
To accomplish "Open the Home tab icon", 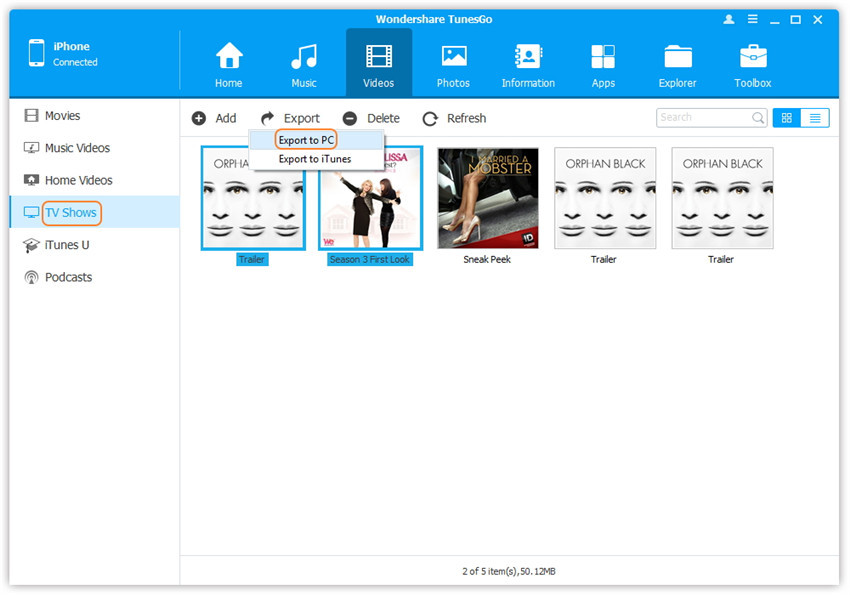I will pos(229,58).
